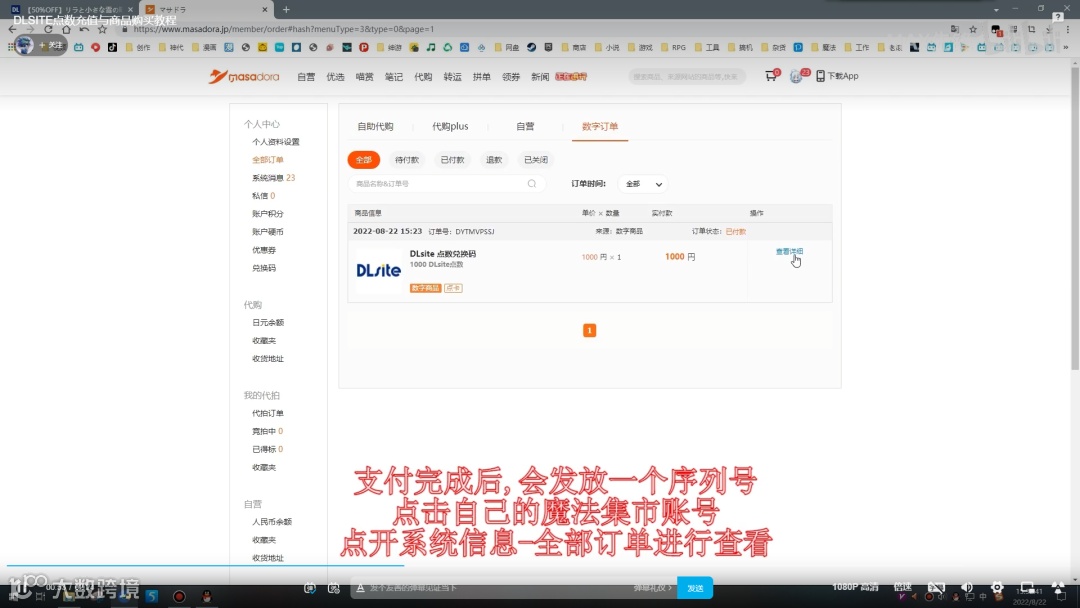Select the 已关闭 order filter
The height and width of the screenshot is (608, 1080).
pyautogui.click(x=536, y=160)
